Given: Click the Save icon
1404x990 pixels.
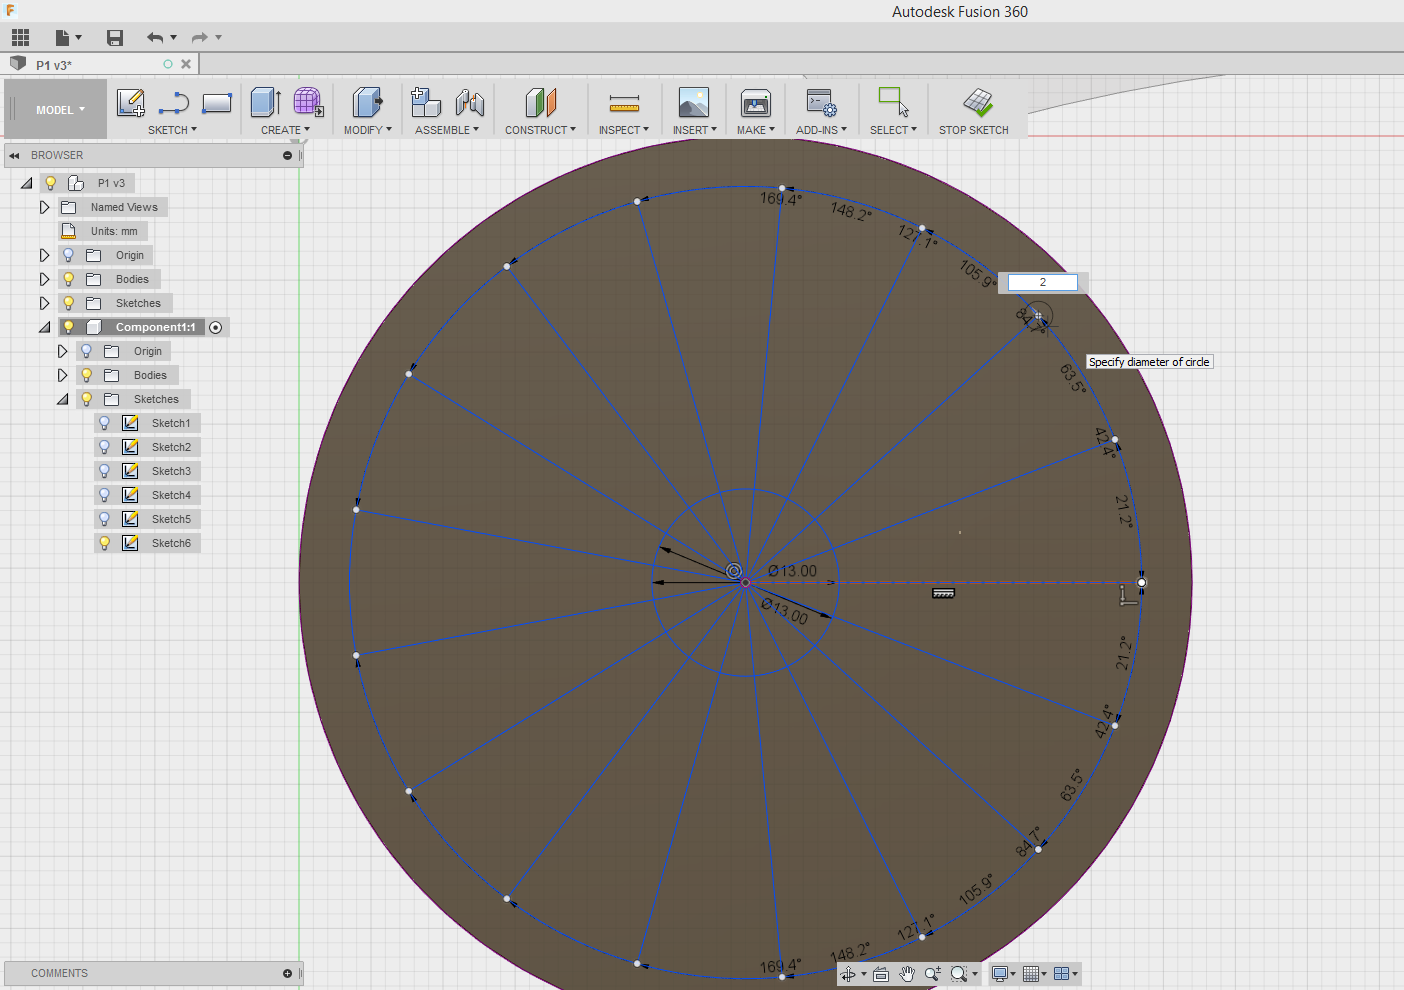Looking at the screenshot, I should point(115,38).
